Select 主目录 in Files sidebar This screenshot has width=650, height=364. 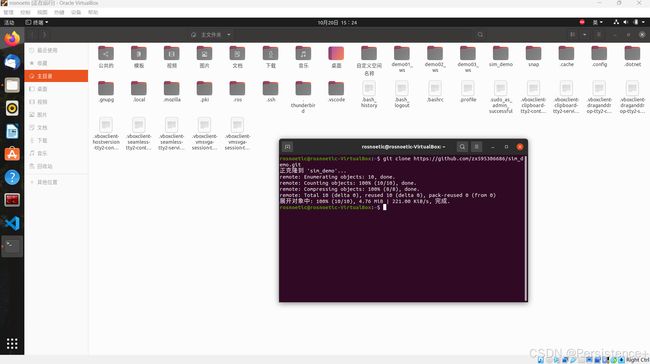56,76
